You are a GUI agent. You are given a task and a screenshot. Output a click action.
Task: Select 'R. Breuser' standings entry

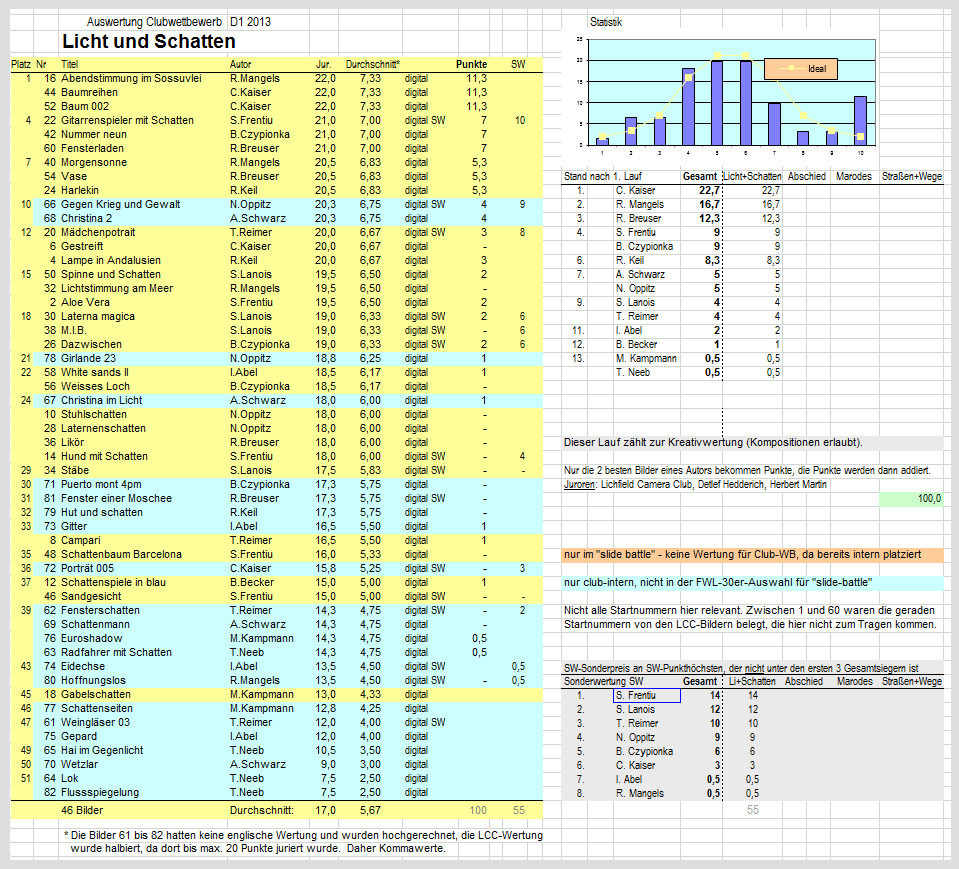click(x=638, y=218)
